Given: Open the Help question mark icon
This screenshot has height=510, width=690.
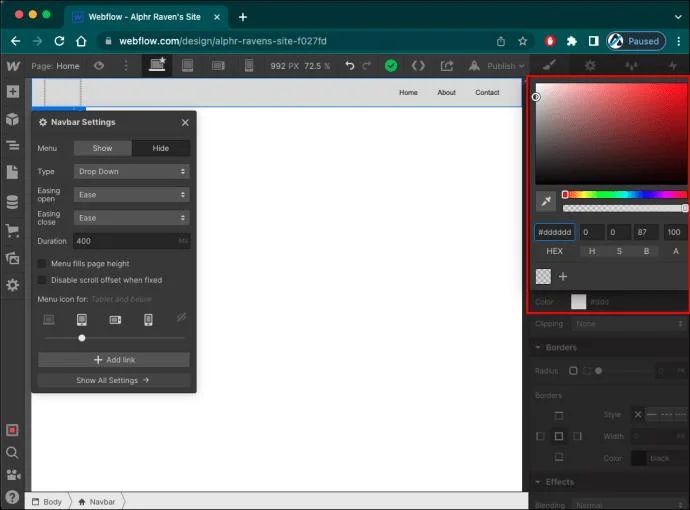Looking at the screenshot, I should (12, 497).
